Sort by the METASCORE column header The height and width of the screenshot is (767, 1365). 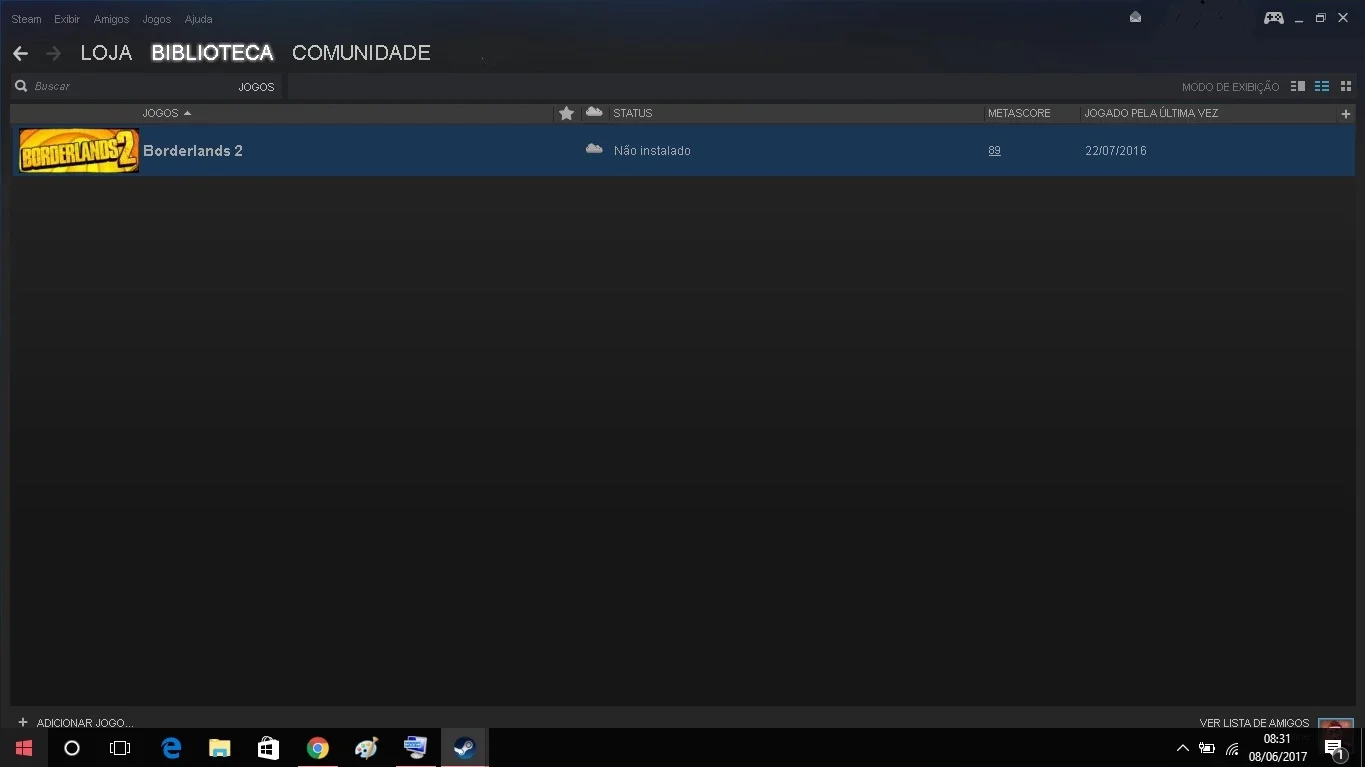pyautogui.click(x=1019, y=114)
